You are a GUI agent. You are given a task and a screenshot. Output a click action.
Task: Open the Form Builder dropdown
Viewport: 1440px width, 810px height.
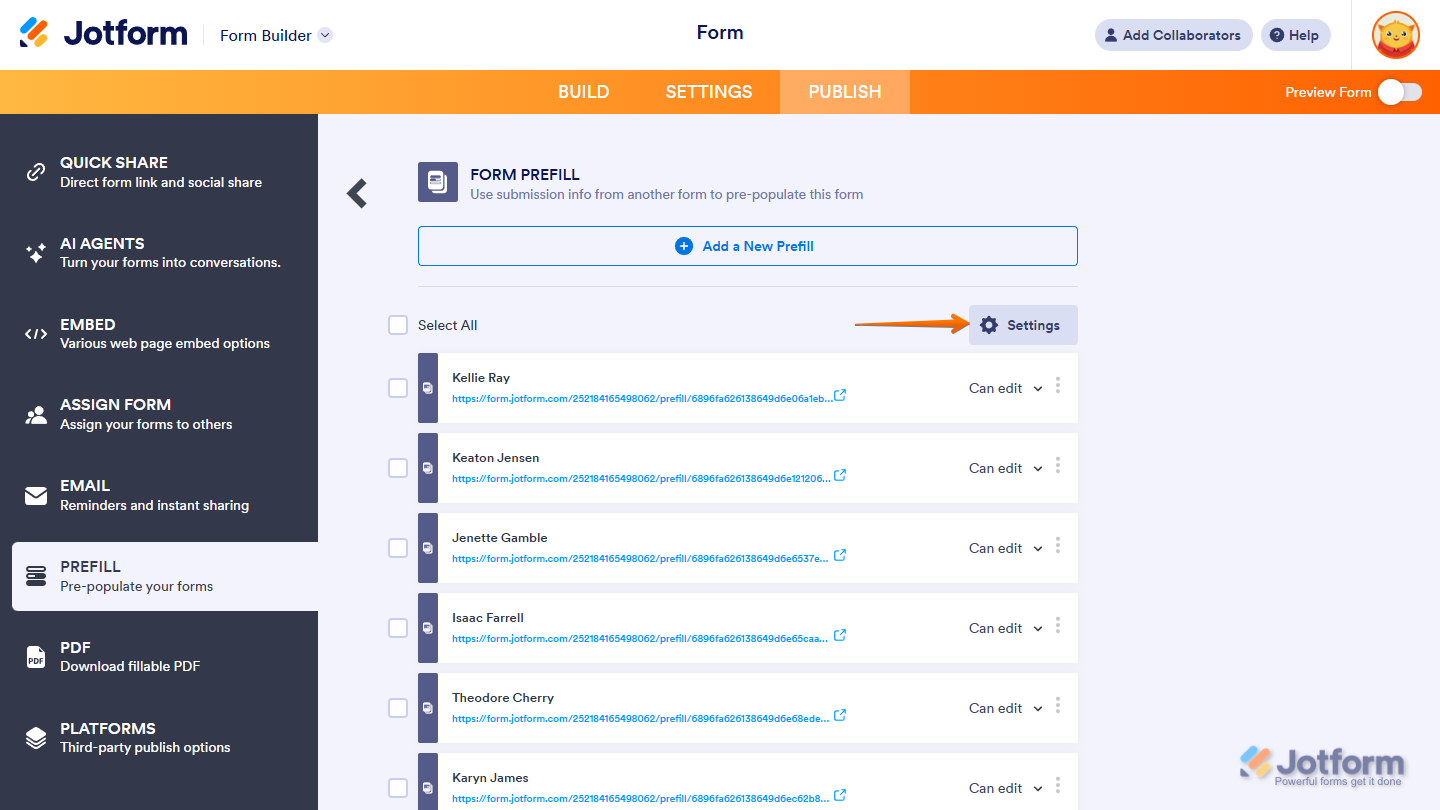click(x=275, y=35)
